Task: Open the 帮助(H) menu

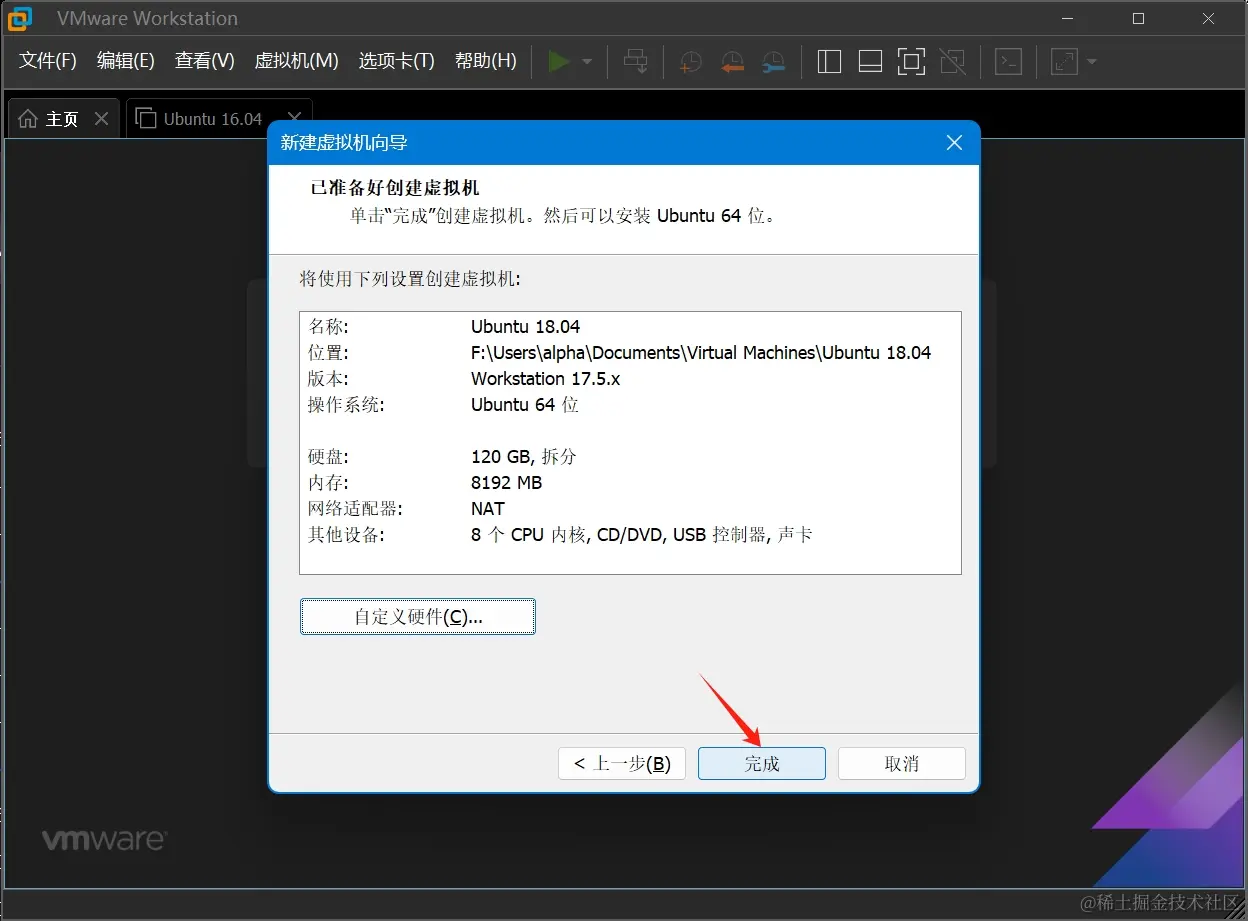Action: click(x=486, y=61)
